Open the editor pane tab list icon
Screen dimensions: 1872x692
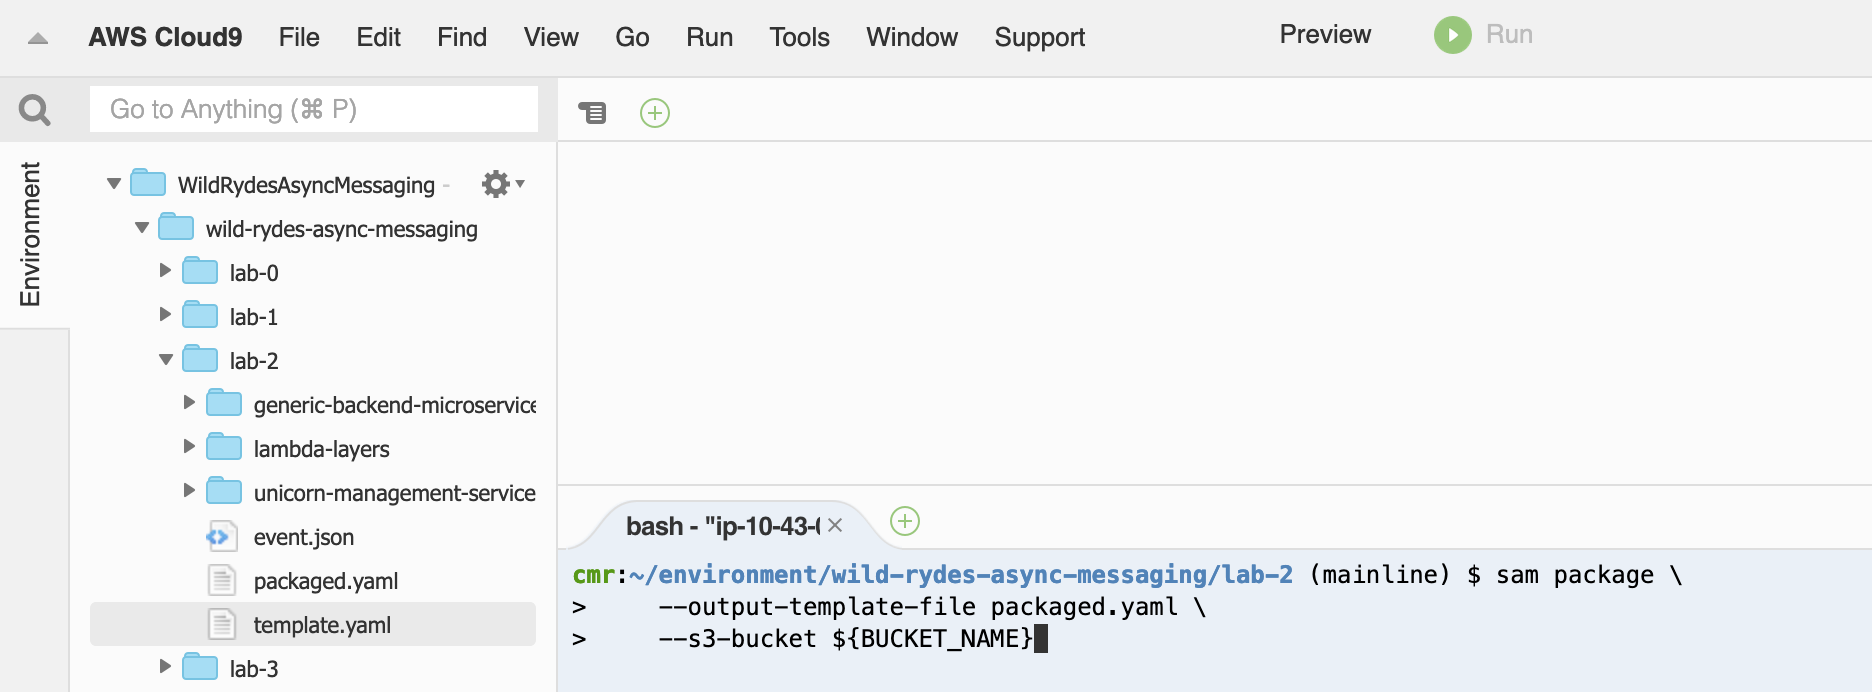[x=592, y=112]
